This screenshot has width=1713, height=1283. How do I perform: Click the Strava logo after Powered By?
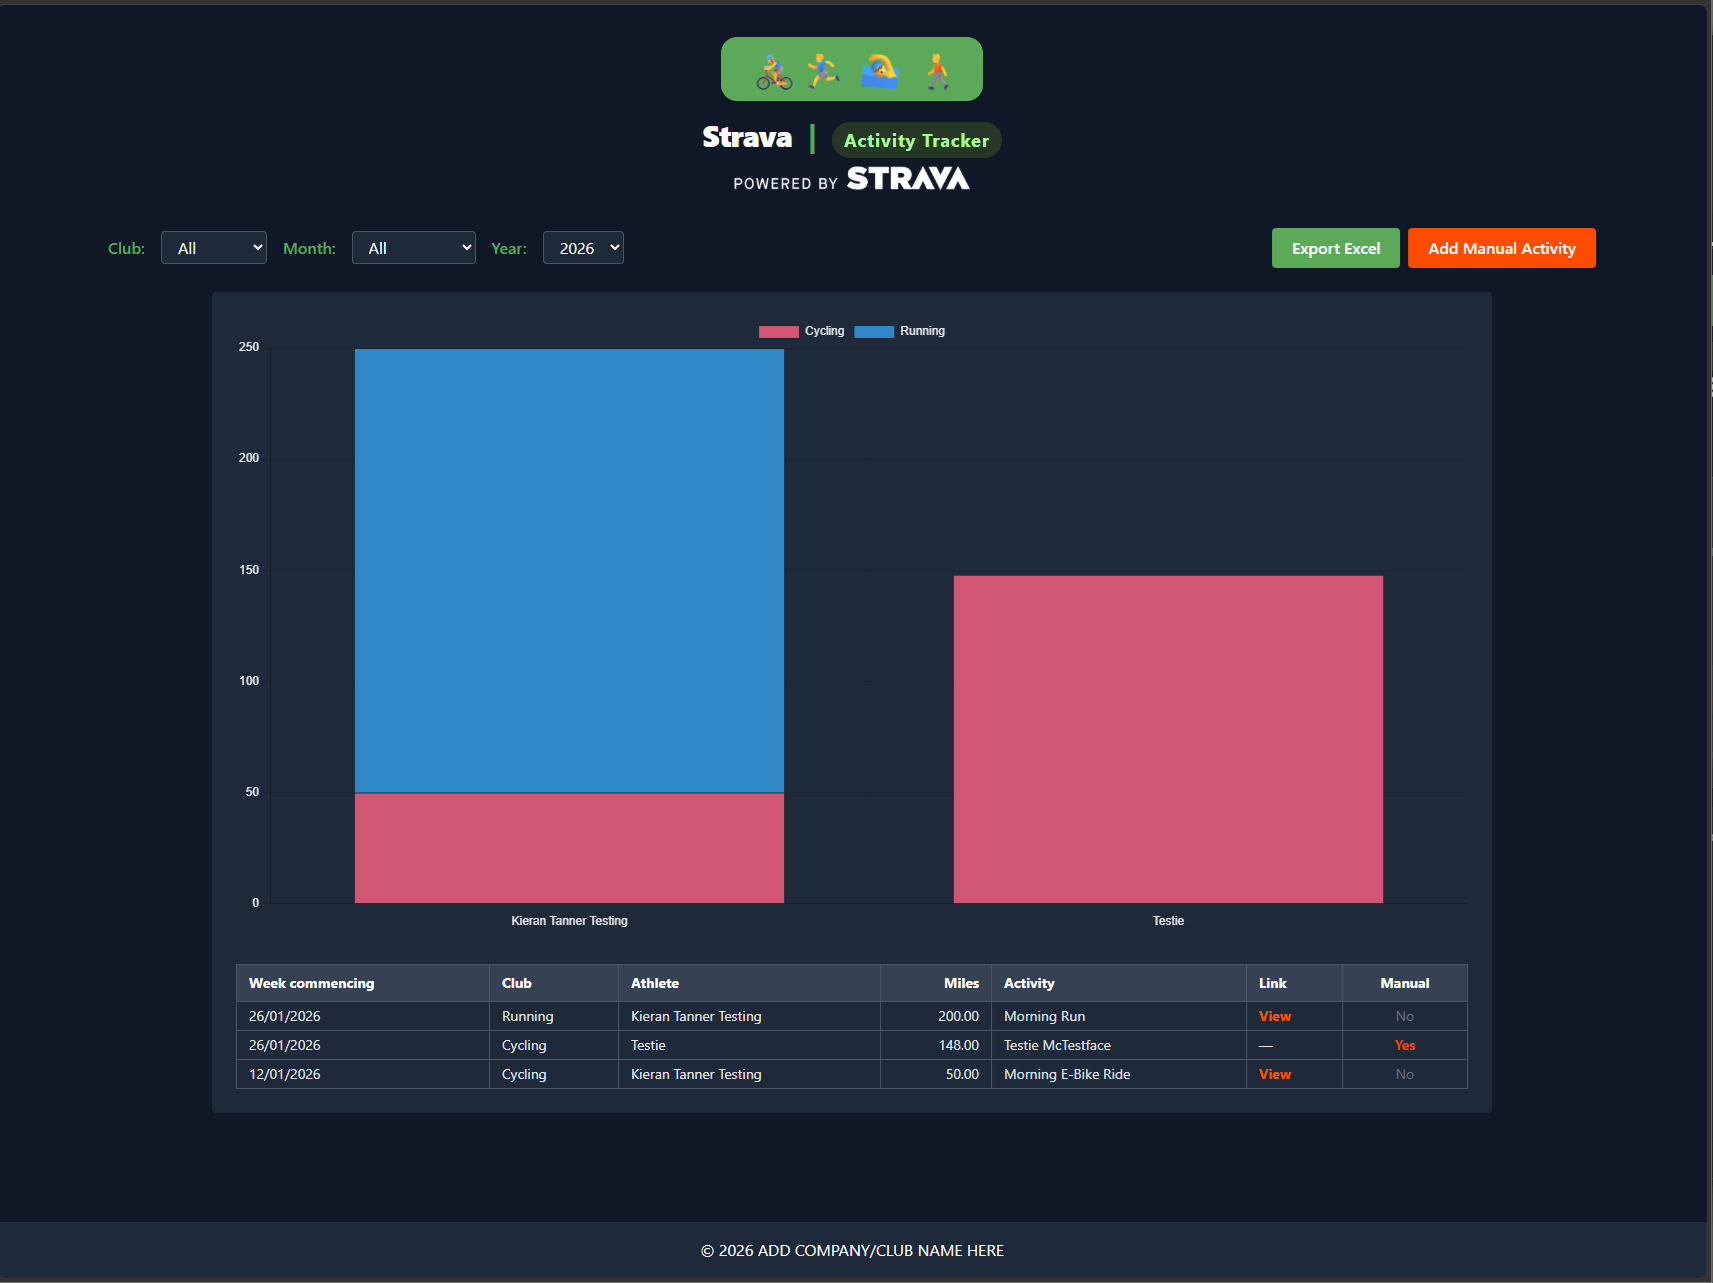[x=908, y=179]
